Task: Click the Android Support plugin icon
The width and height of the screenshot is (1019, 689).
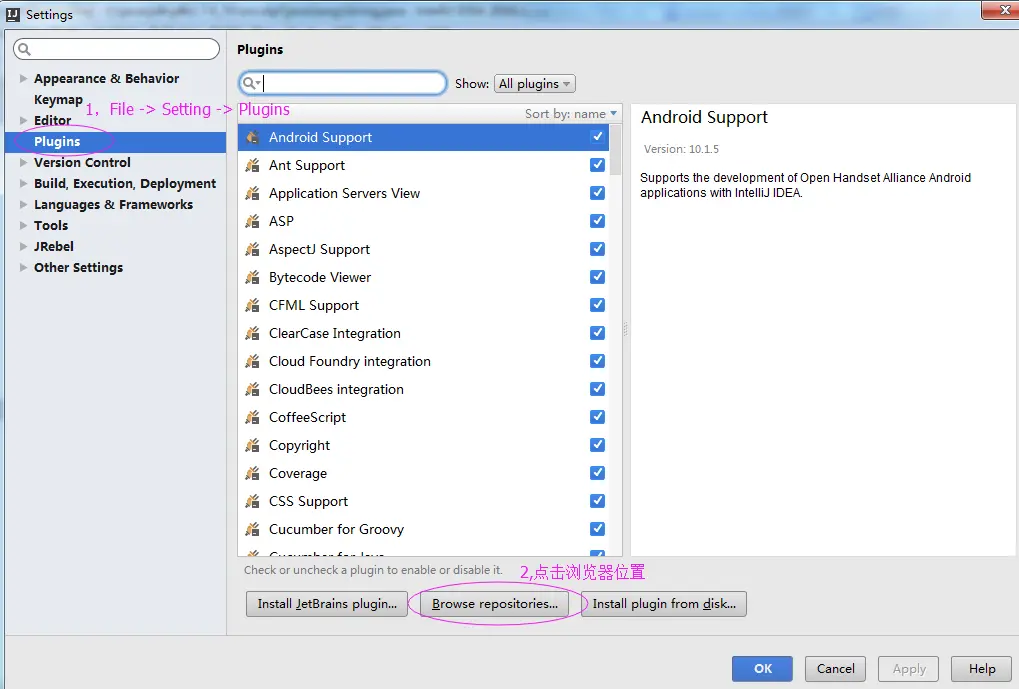Action: click(253, 137)
